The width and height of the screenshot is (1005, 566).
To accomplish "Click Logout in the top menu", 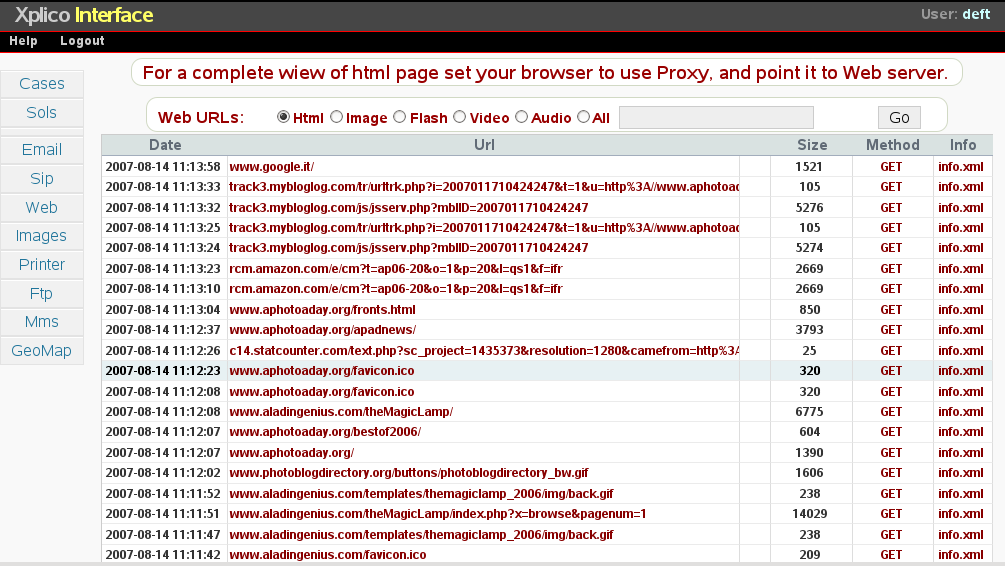I will point(82,41).
